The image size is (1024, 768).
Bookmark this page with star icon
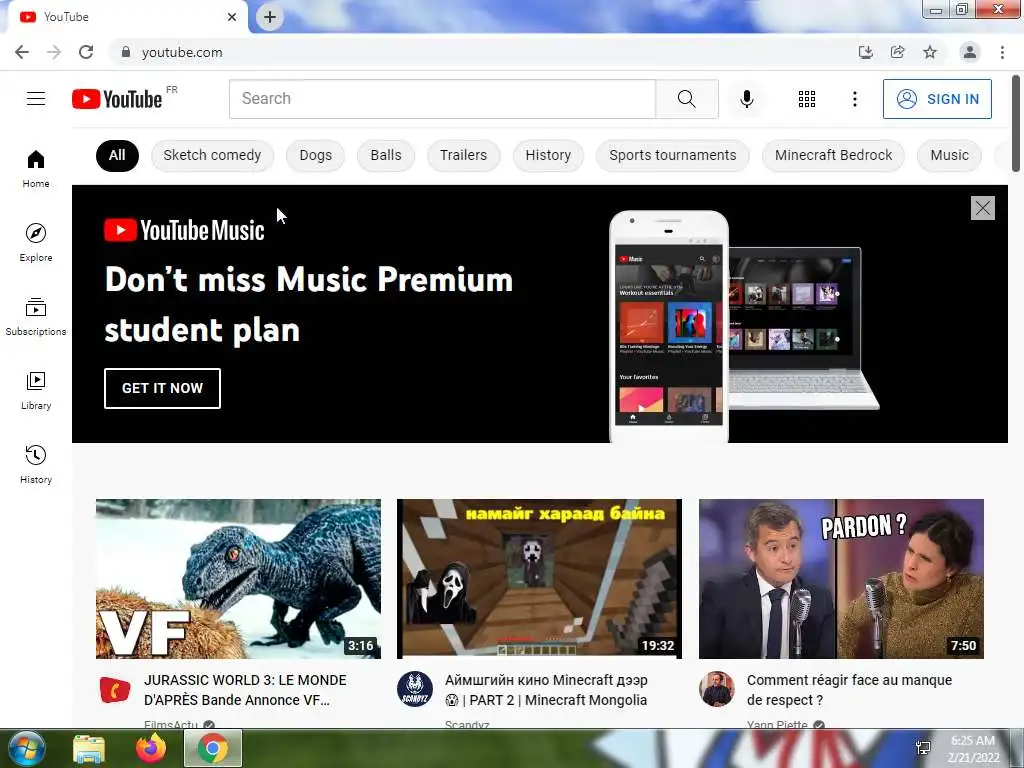pyautogui.click(x=930, y=52)
